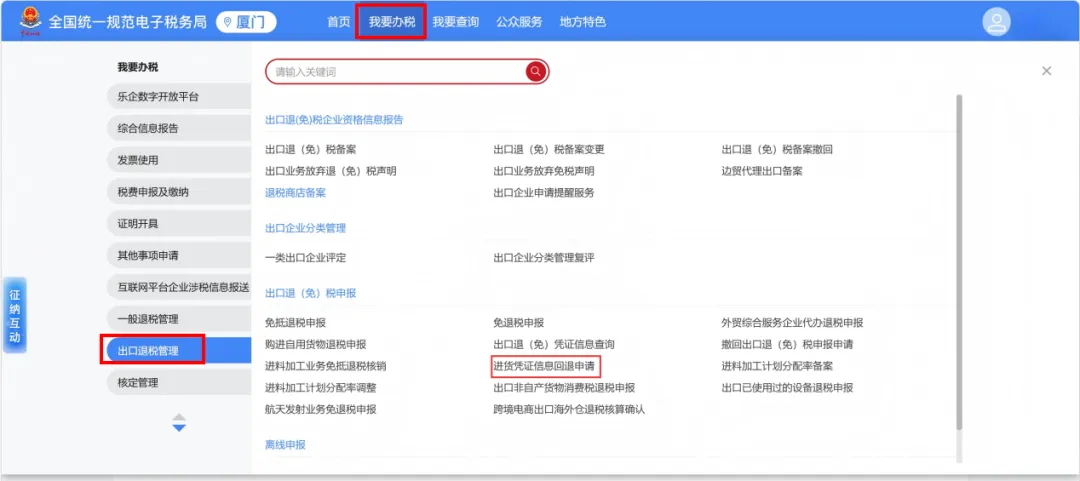Select 发票使用 in the sidebar

point(179,160)
